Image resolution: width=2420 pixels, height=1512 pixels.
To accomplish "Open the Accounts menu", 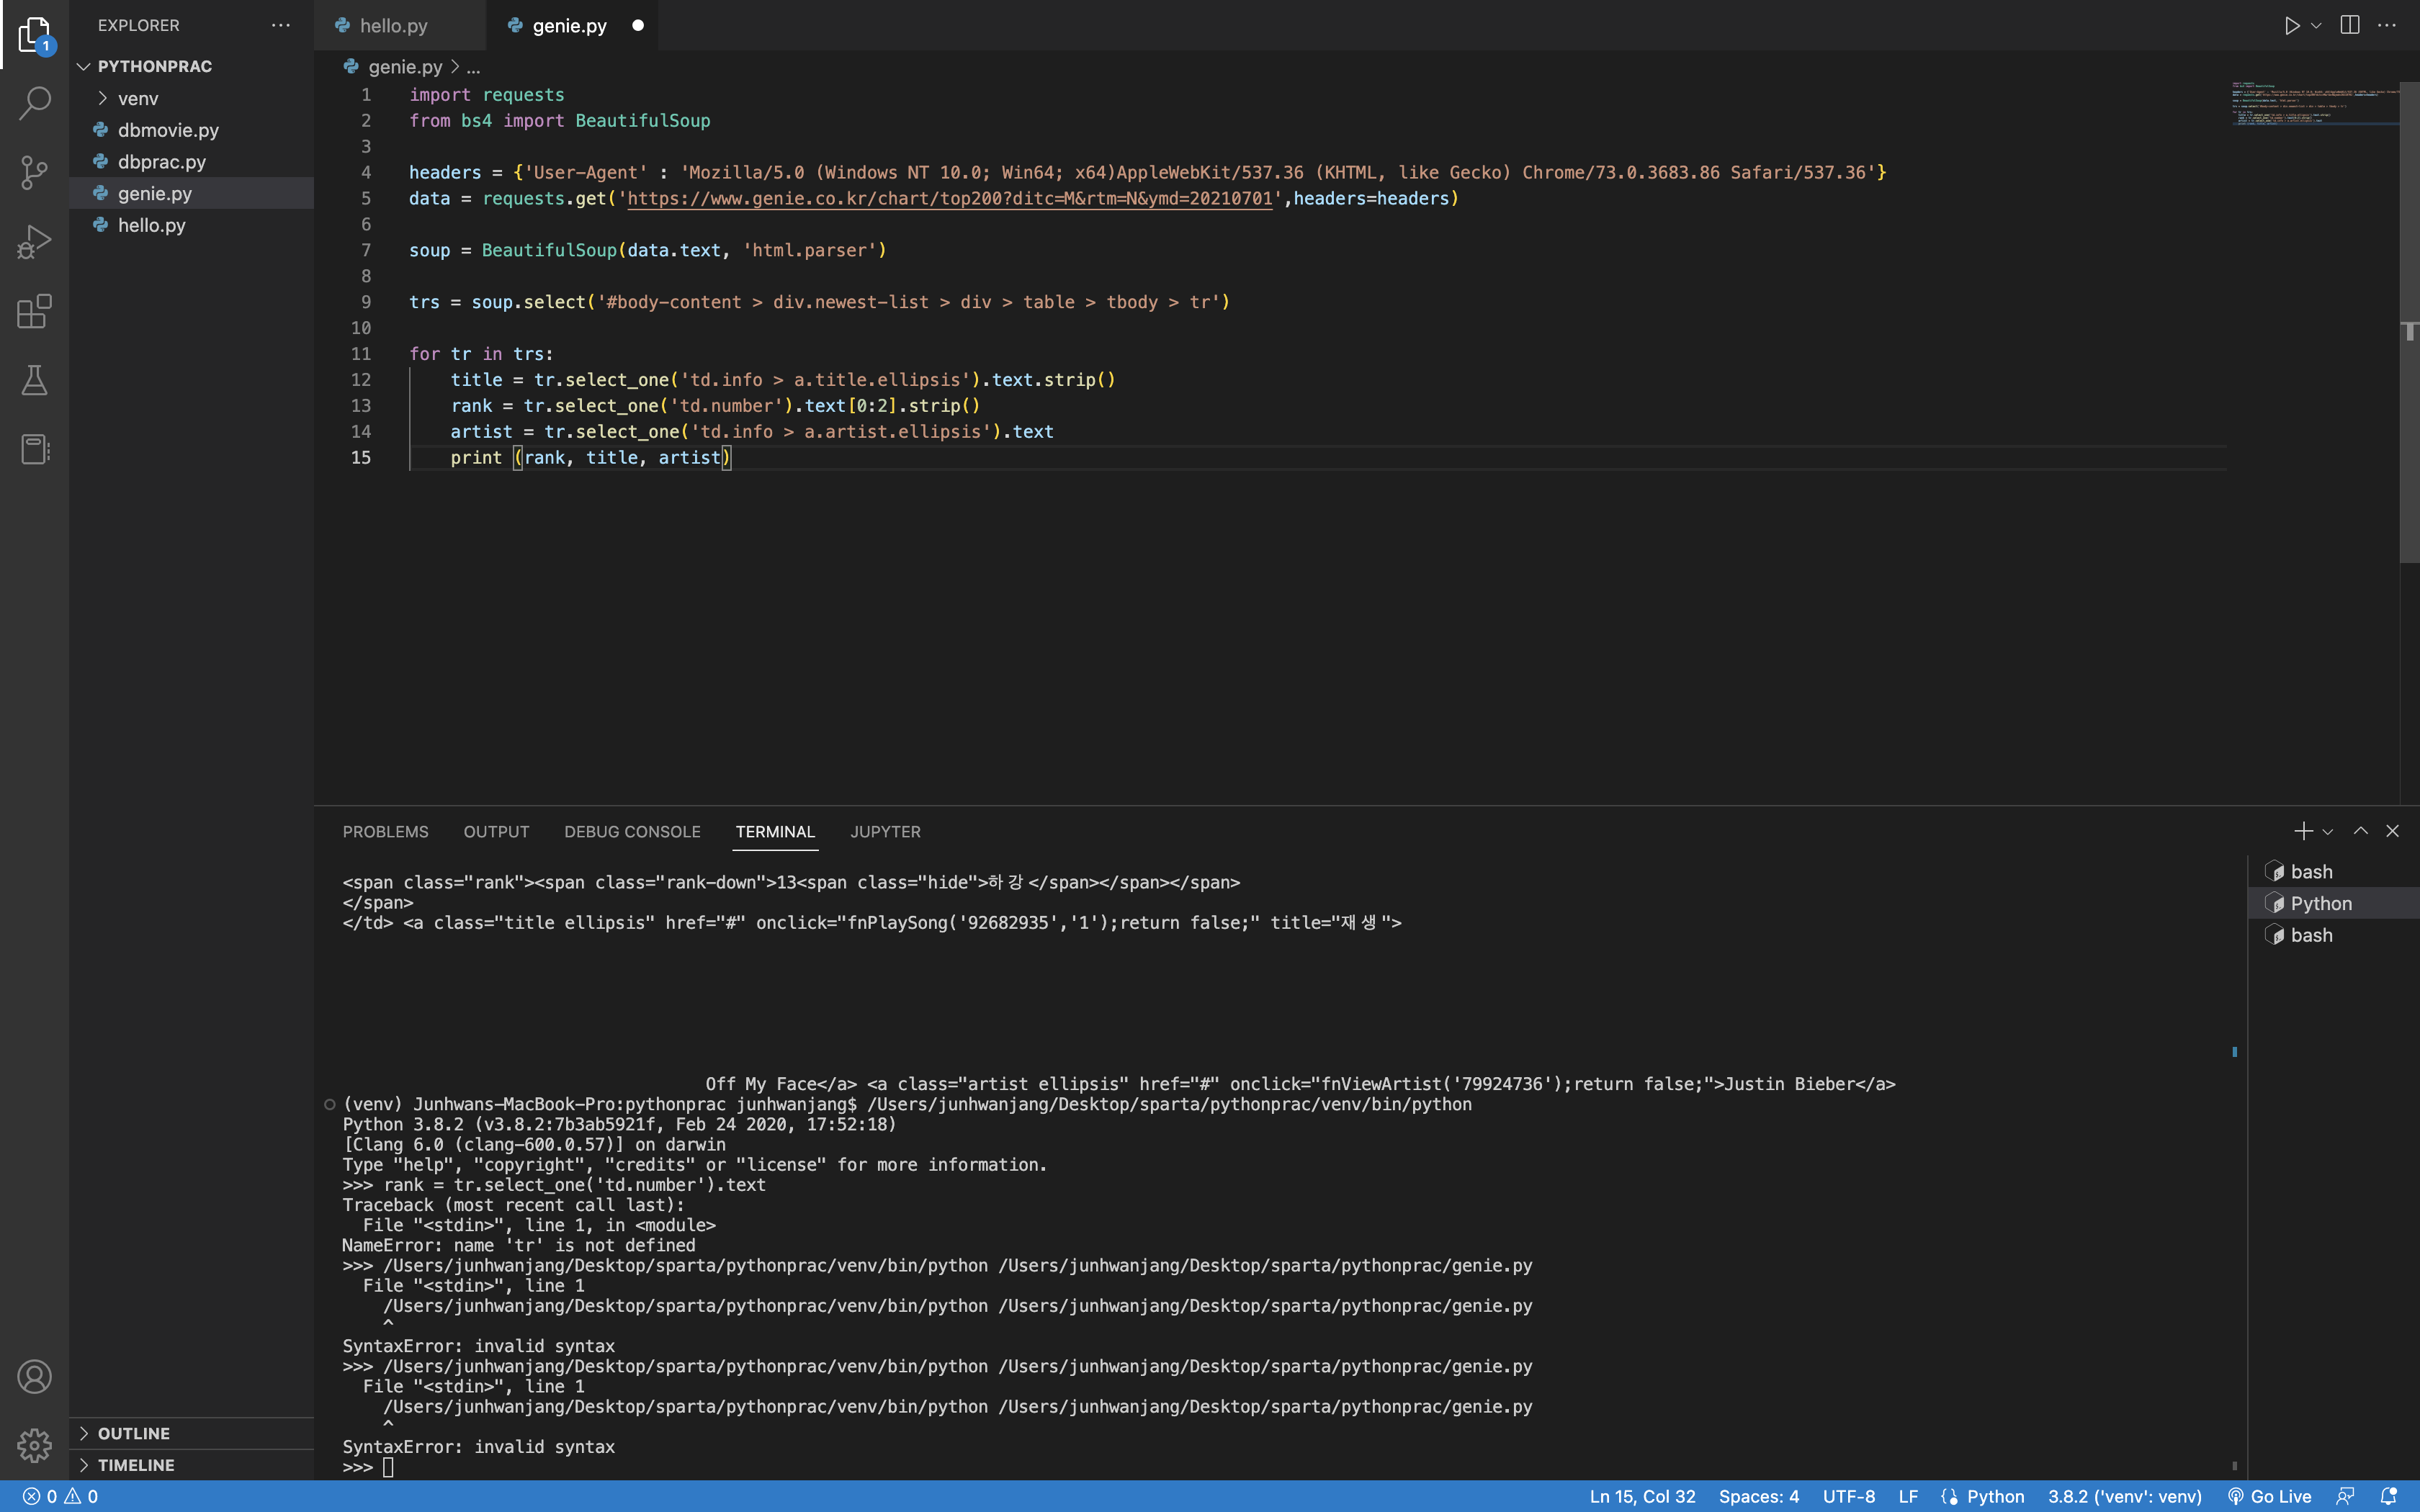I will click(34, 1377).
